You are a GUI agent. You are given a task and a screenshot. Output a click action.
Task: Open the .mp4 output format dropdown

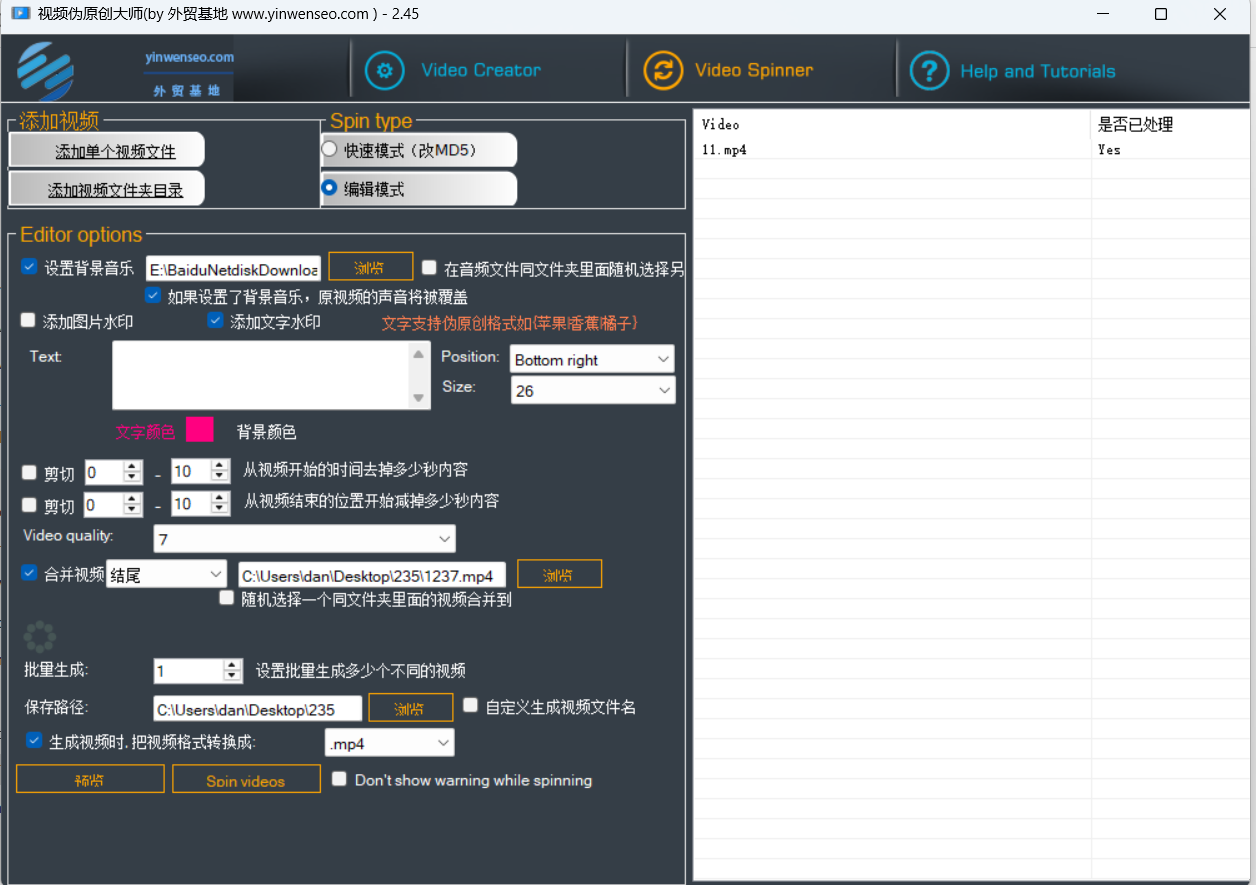pos(389,743)
